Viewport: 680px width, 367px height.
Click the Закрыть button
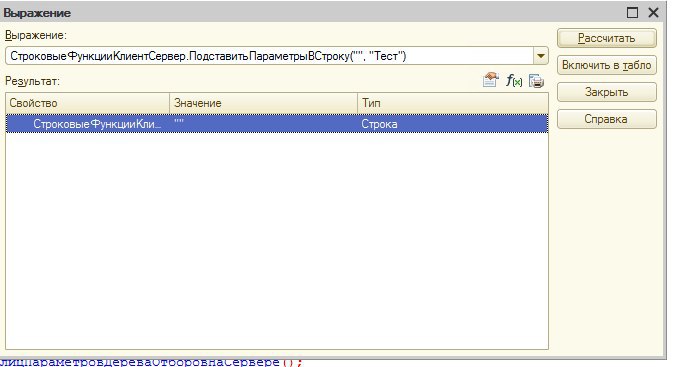(606, 92)
